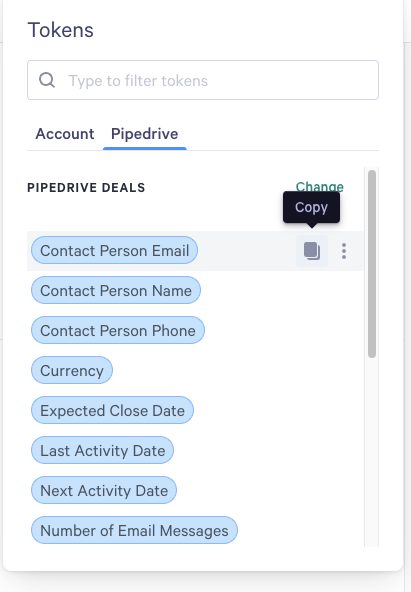
Task: Select the Contact Person Email token
Action: (x=114, y=250)
